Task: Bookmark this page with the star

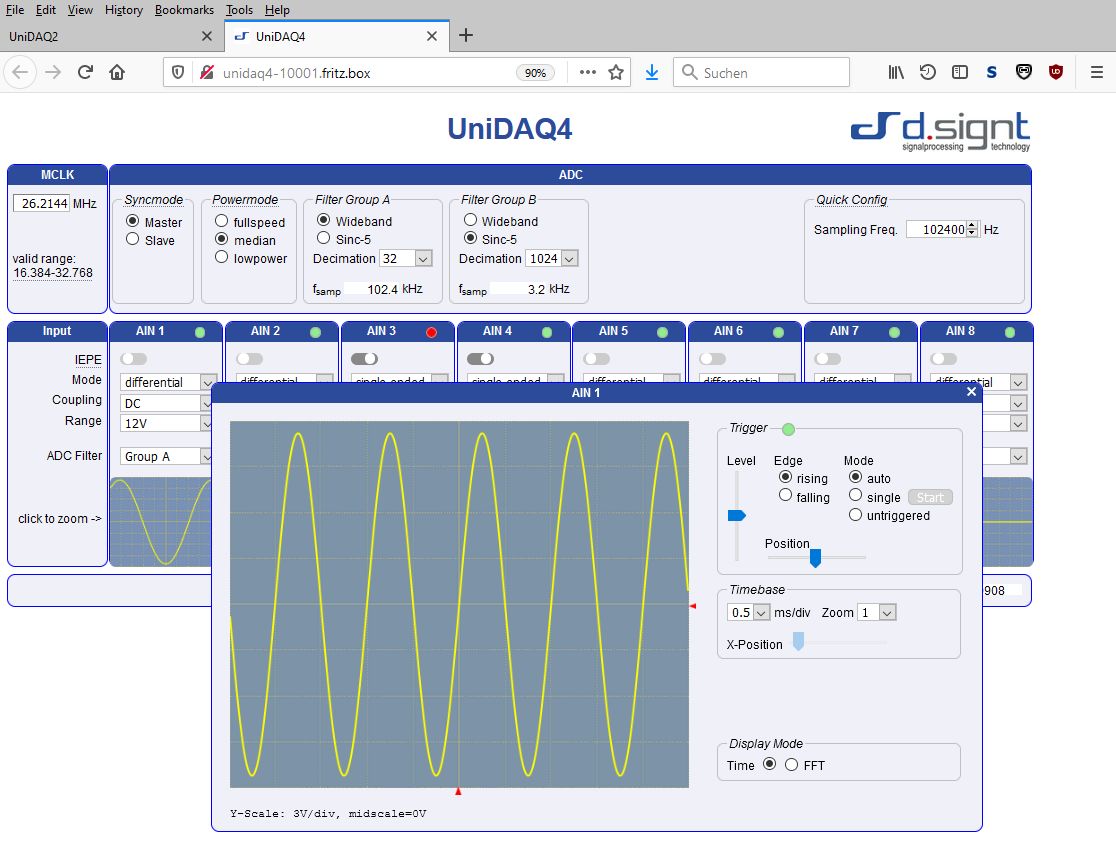Action: (616, 73)
